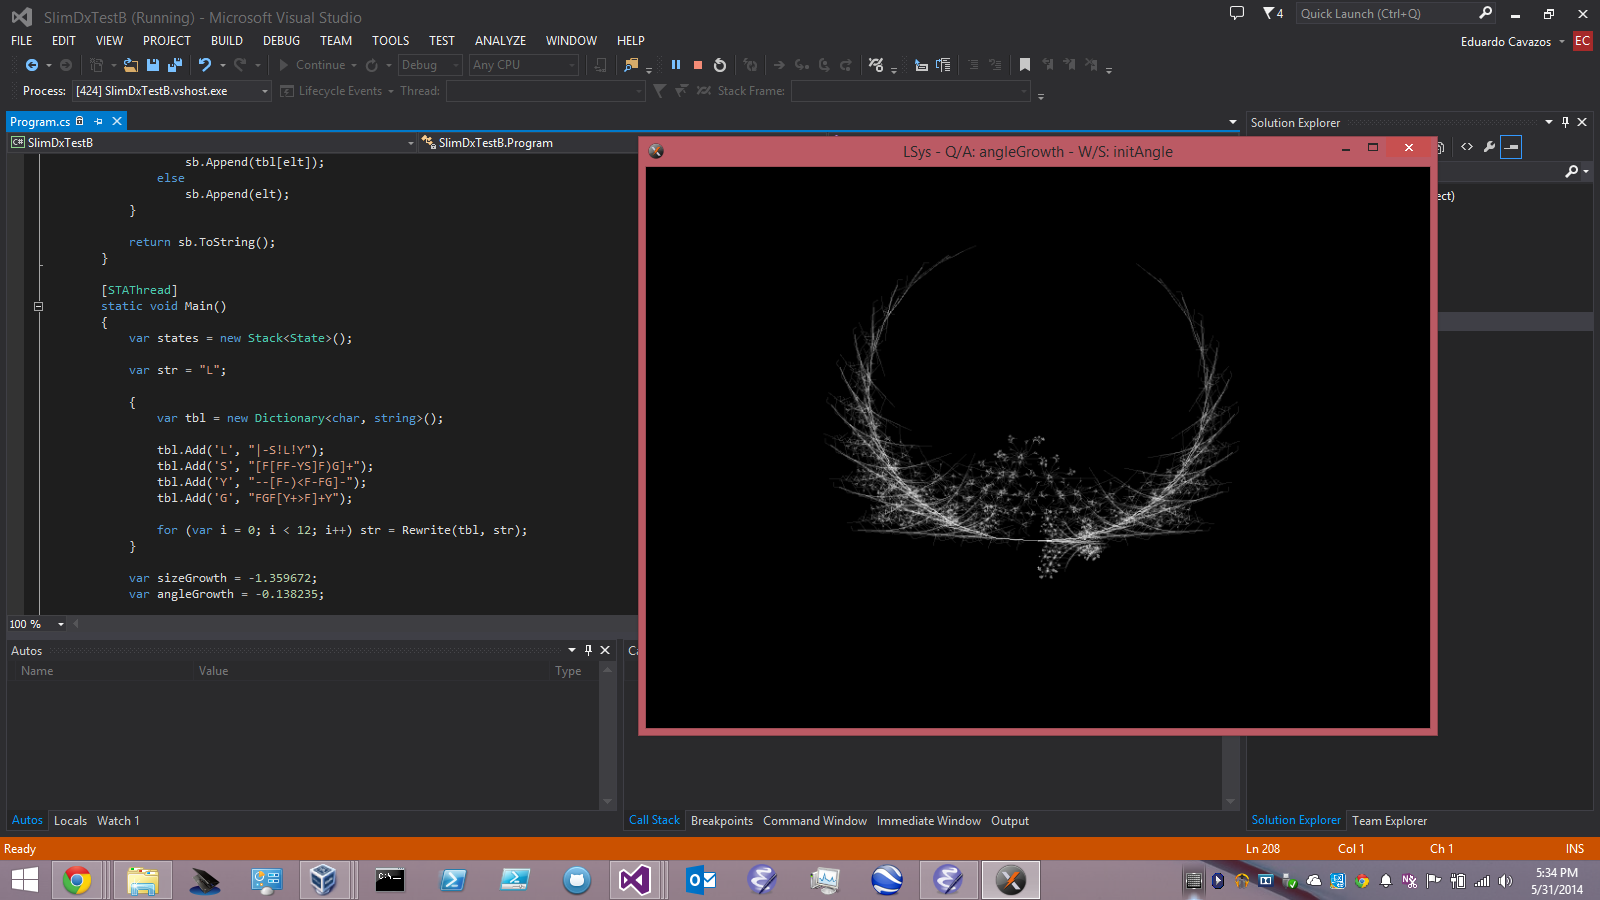Collapse the Main method outlining node
The width and height of the screenshot is (1600, 900).
pyautogui.click(x=38, y=307)
